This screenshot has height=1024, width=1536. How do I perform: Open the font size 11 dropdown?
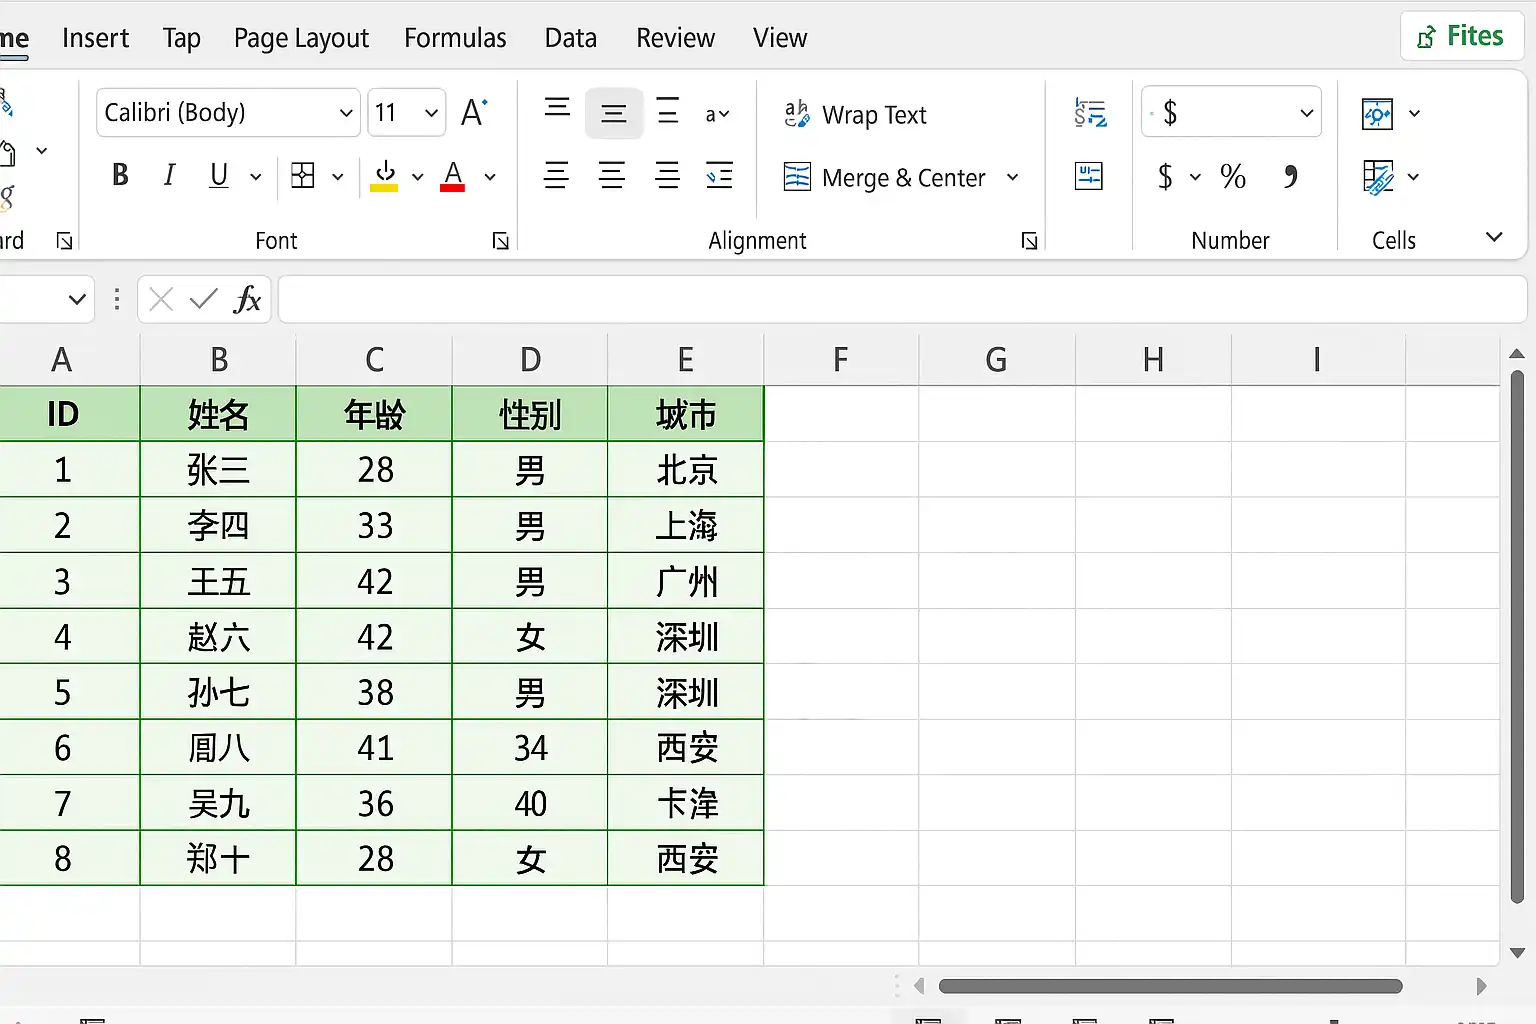click(x=406, y=113)
